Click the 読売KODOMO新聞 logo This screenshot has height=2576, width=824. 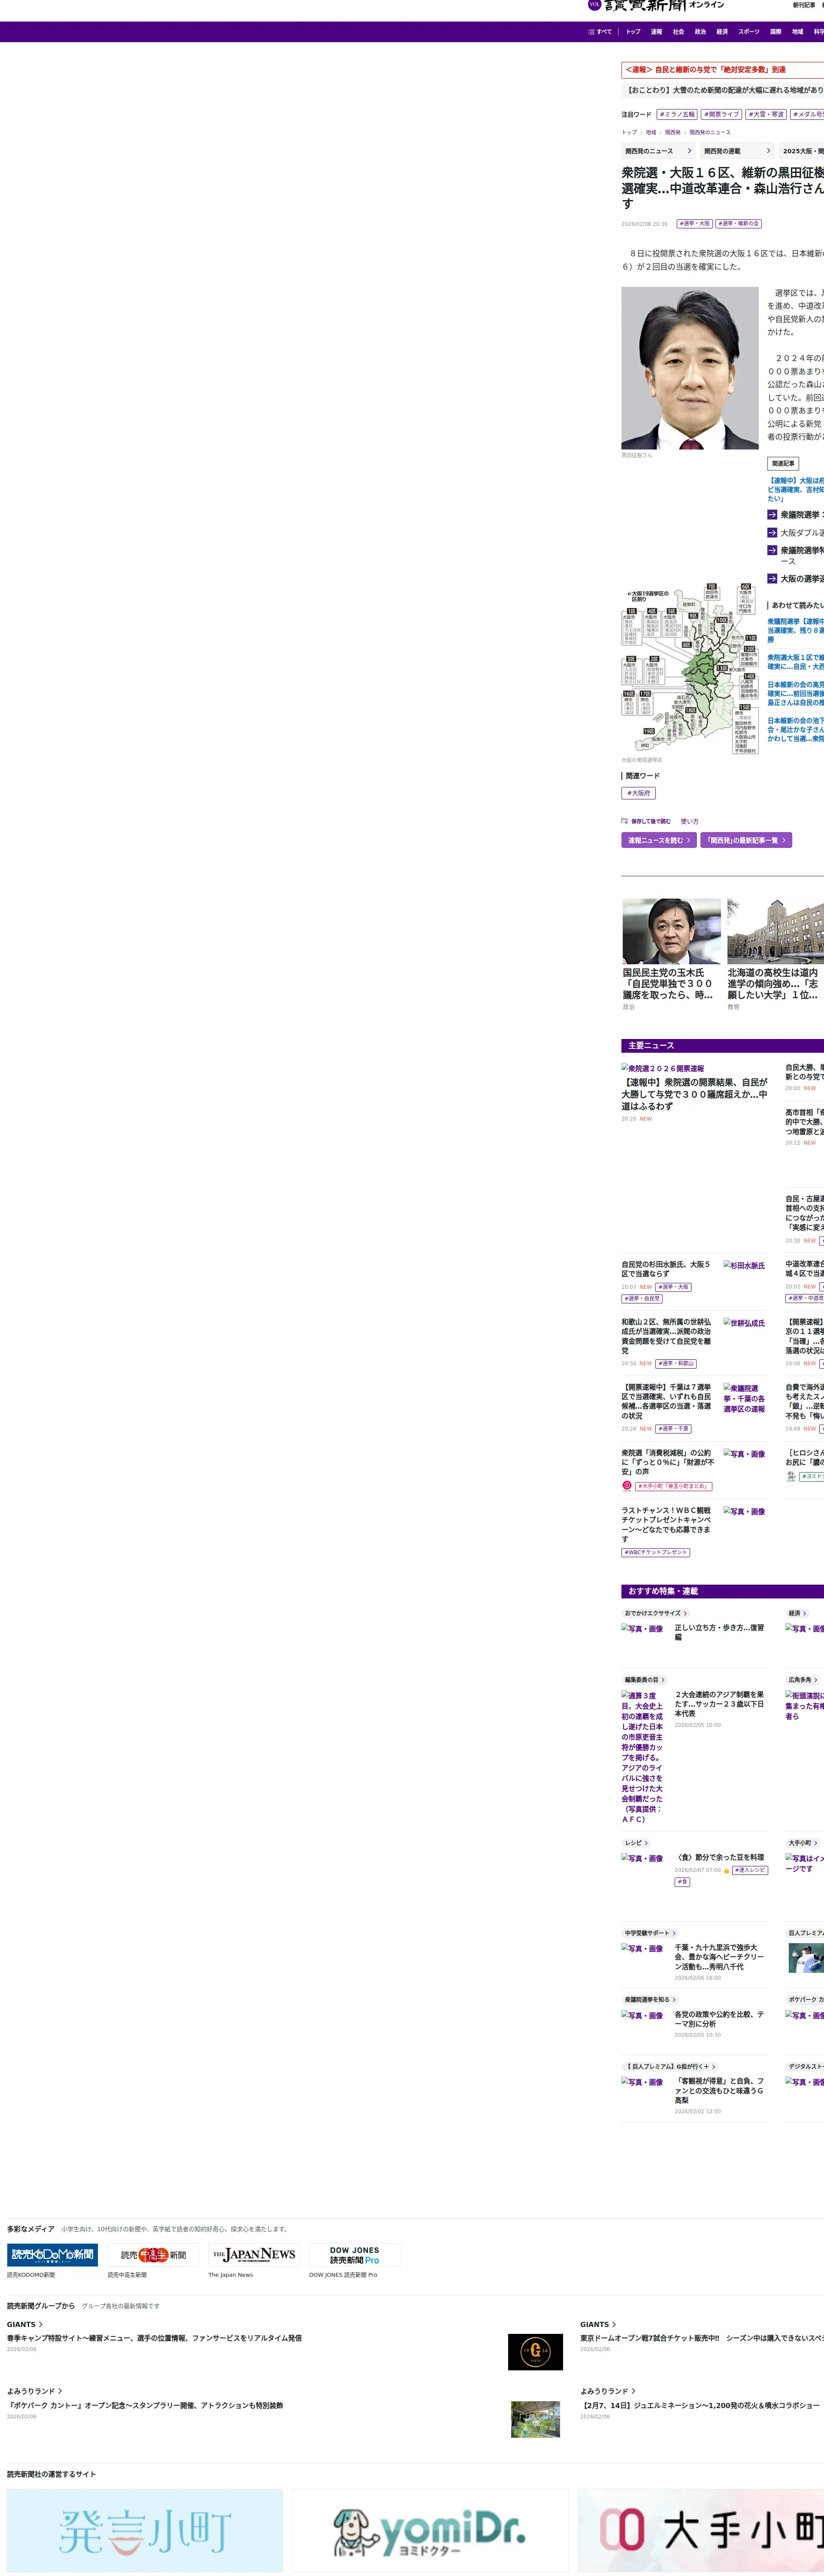[x=52, y=2255]
